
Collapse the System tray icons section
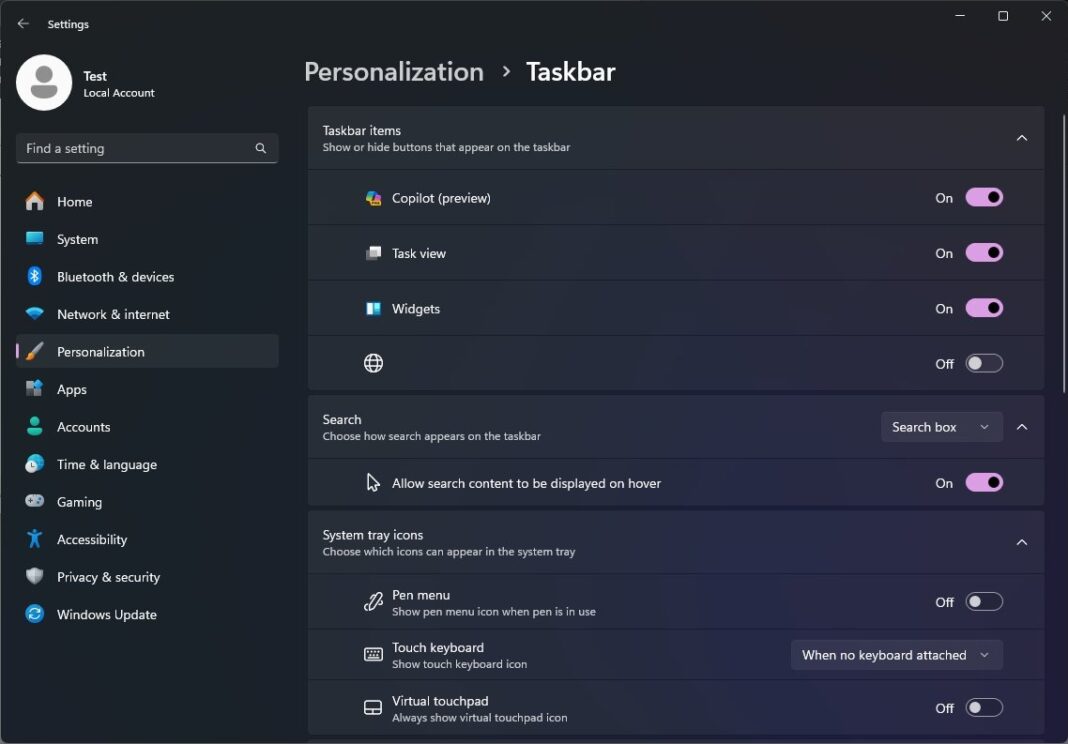(x=1022, y=541)
